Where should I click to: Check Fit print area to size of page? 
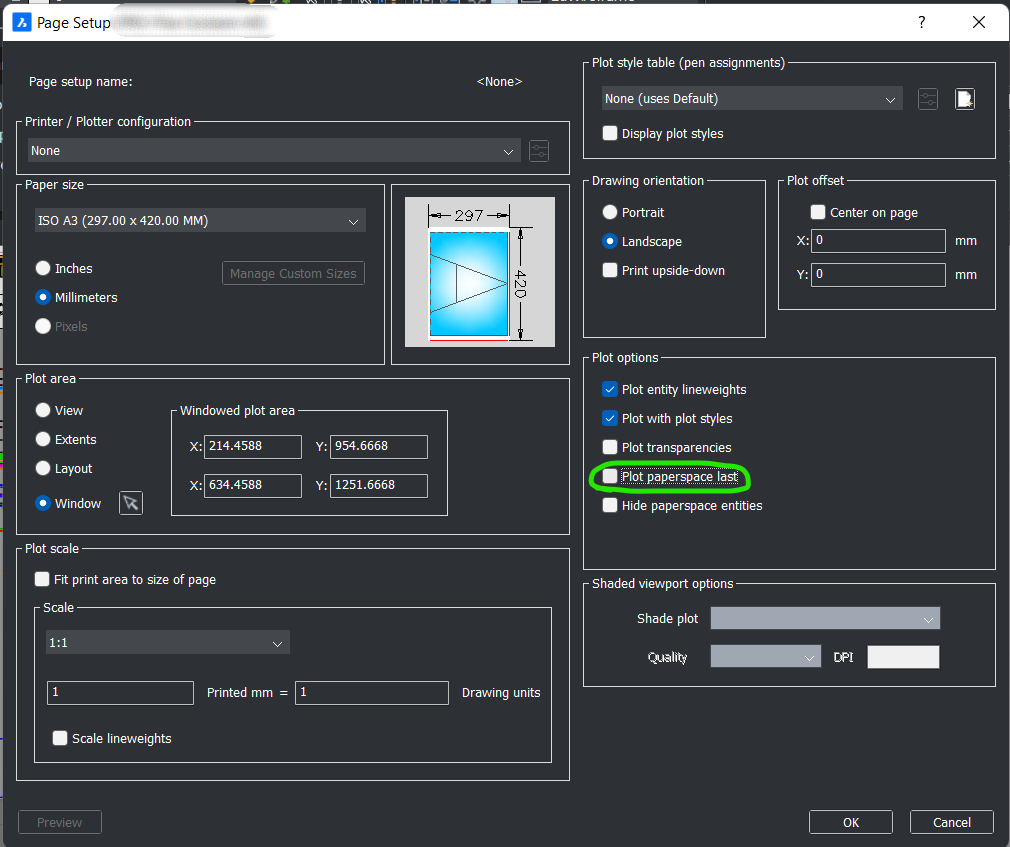point(42,579)
